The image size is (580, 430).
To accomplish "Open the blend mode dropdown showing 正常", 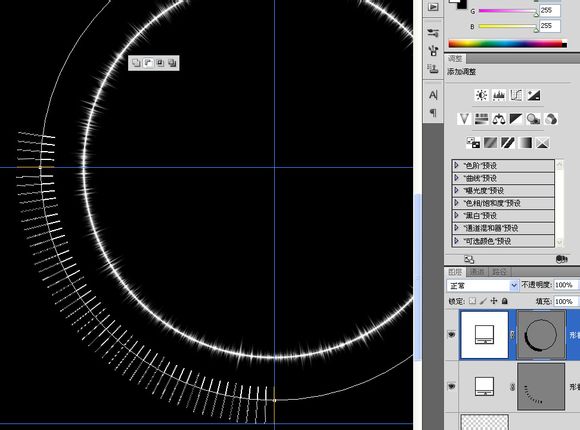I will (x=482, y=285).
